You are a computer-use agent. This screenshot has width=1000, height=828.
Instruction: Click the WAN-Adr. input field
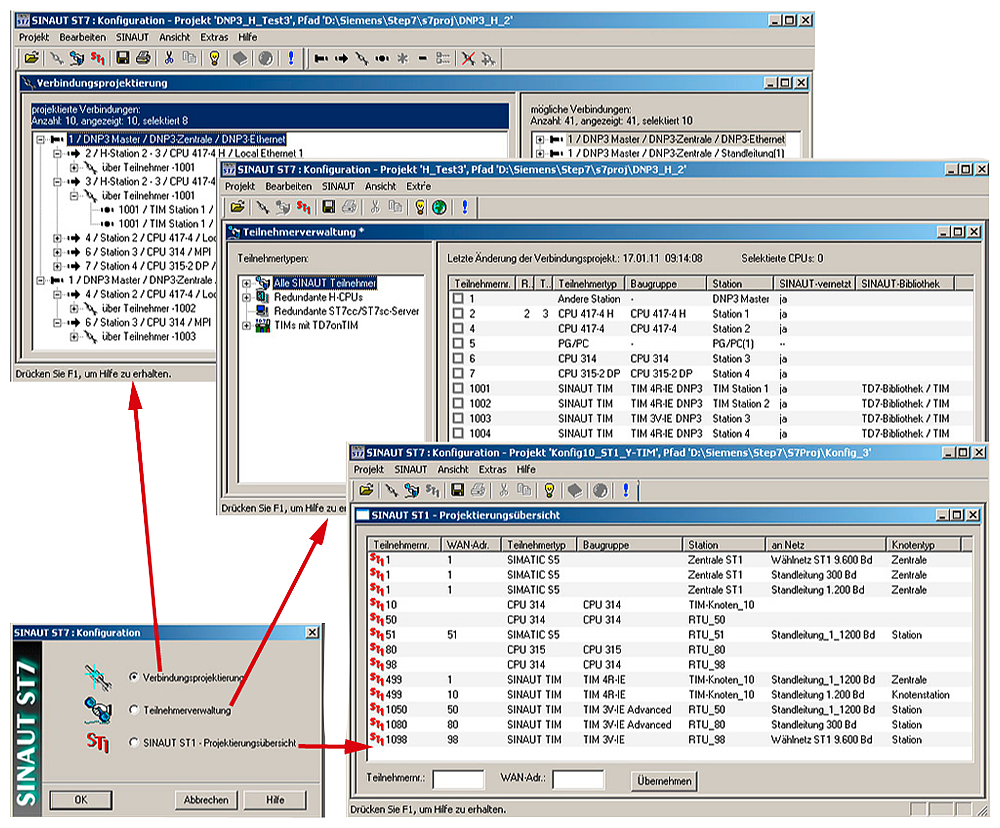pyautogui.click(x=578, y=779)
